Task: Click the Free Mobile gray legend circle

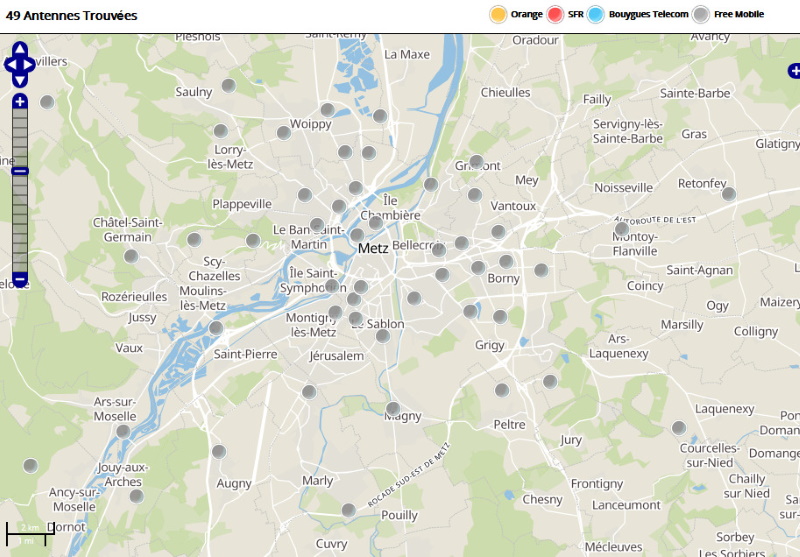Action: click(x=701, y=14)
